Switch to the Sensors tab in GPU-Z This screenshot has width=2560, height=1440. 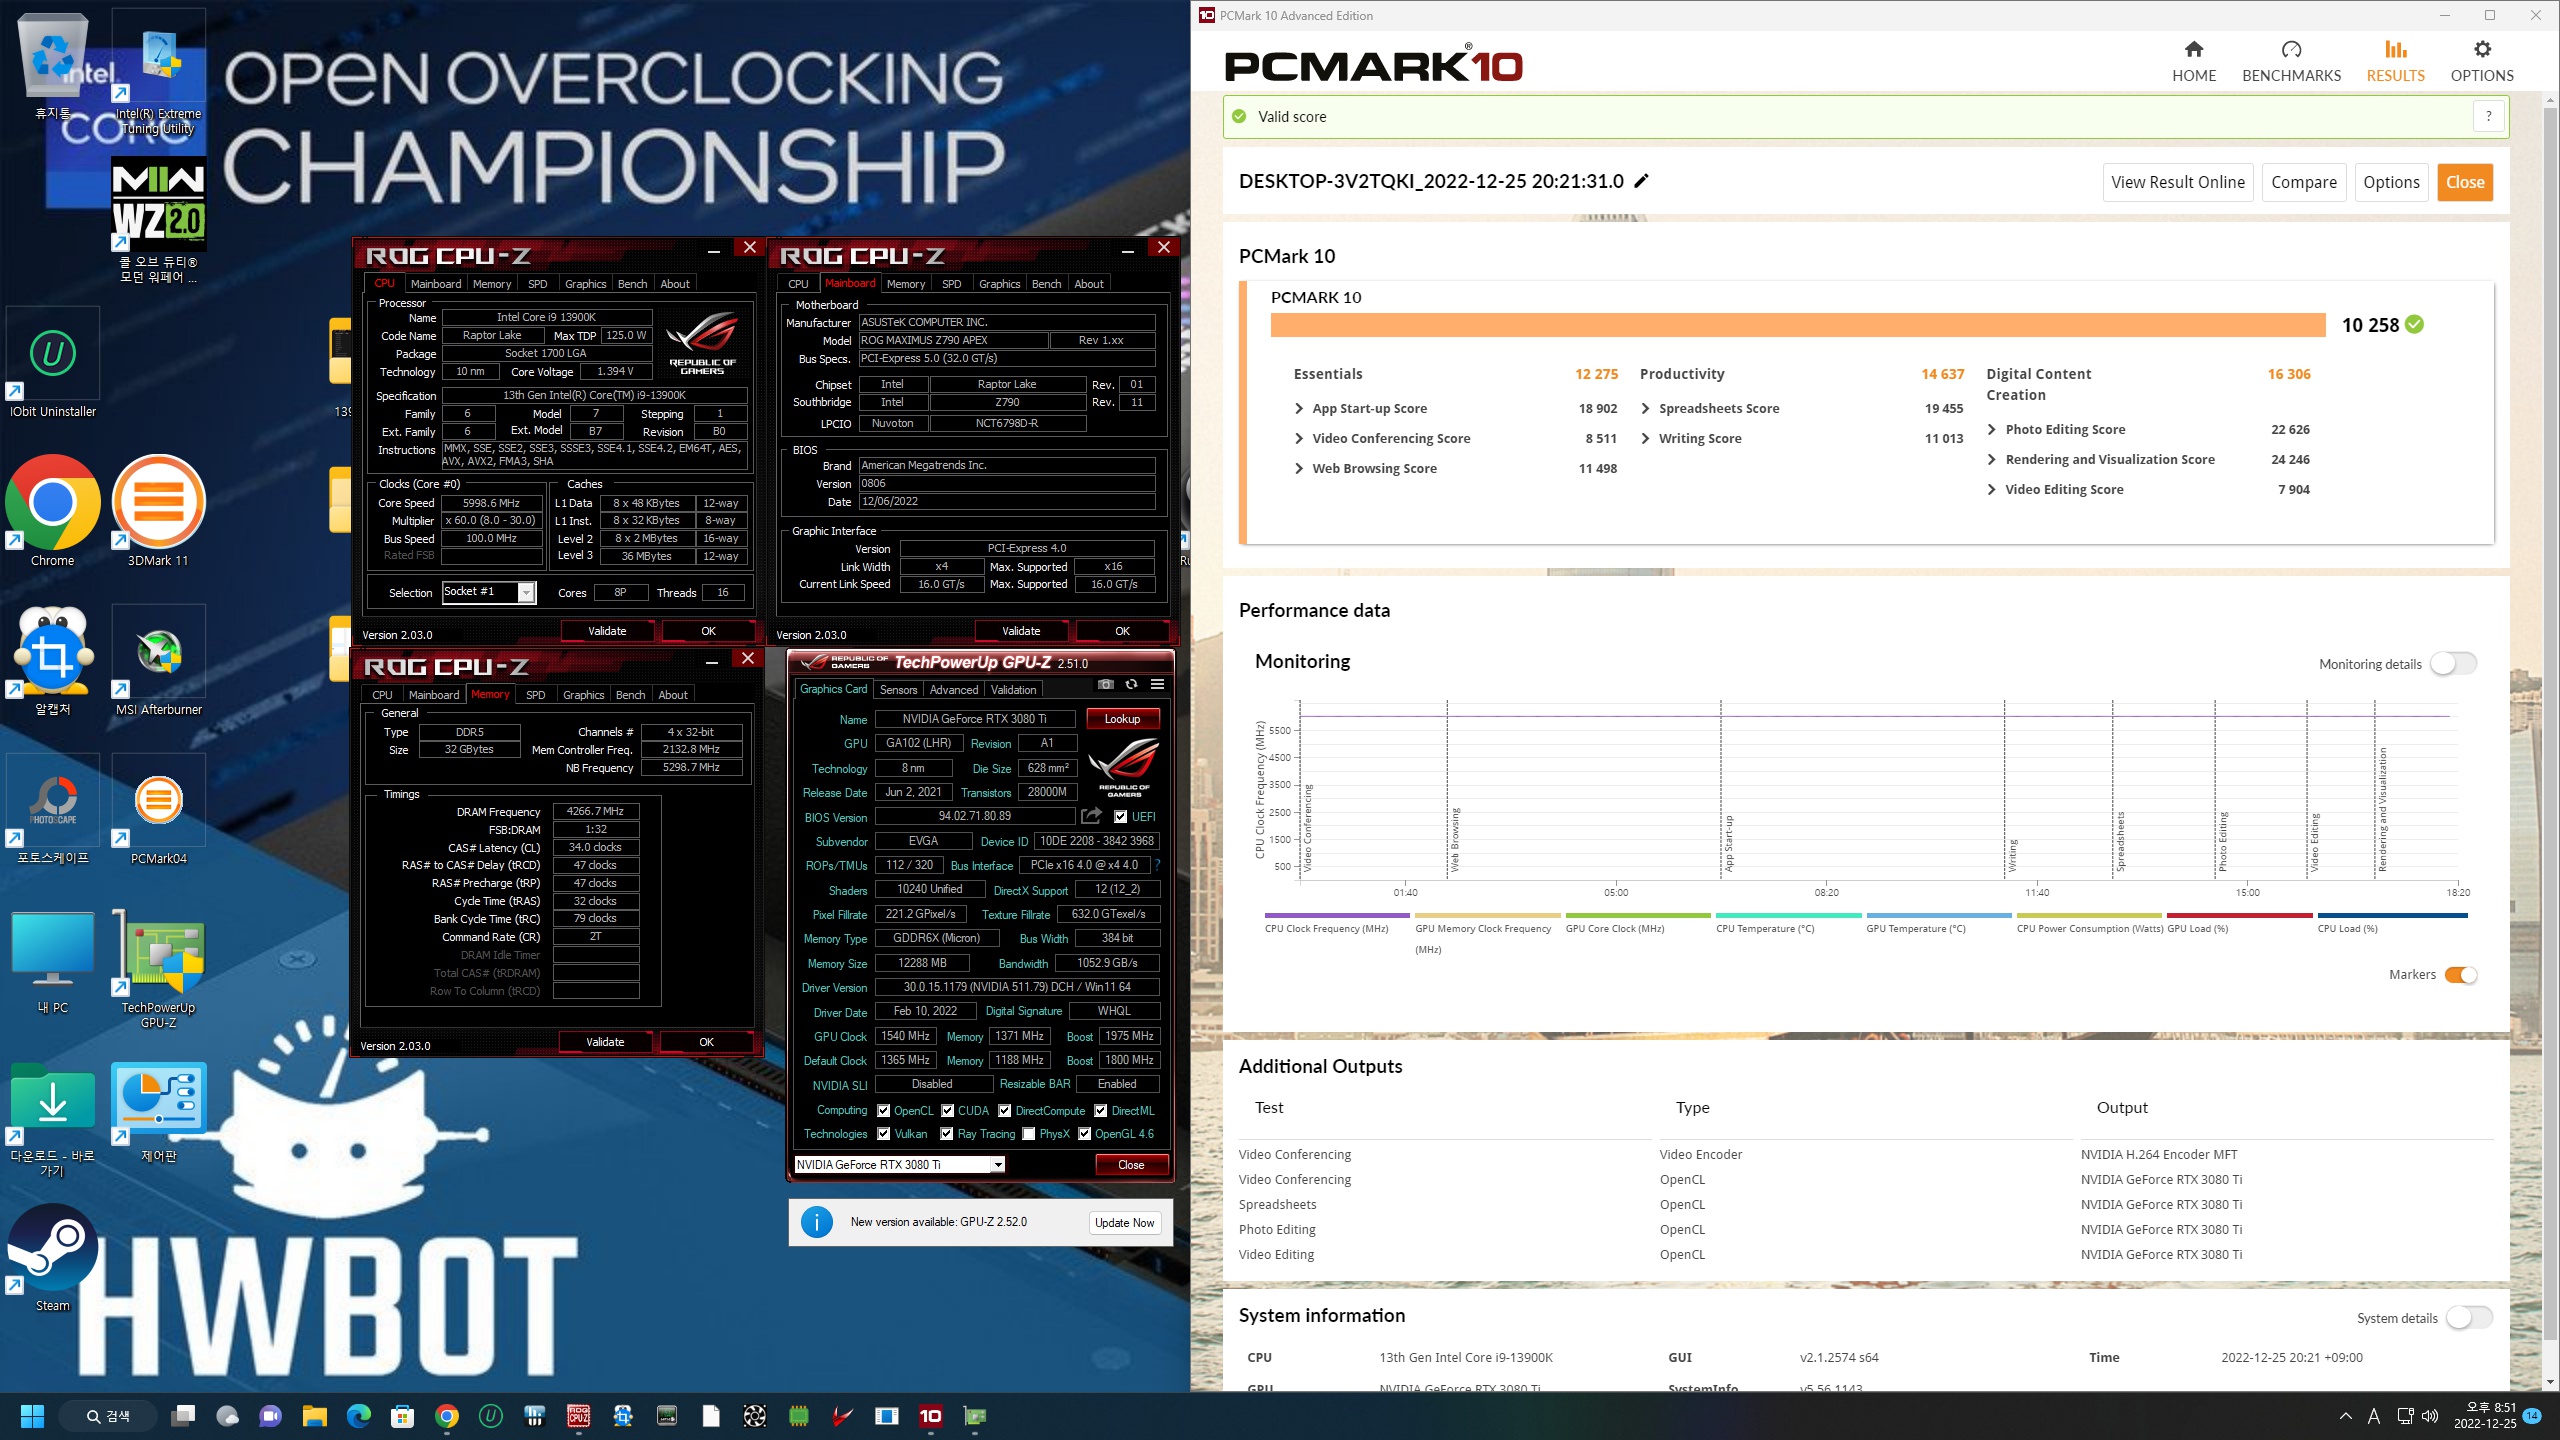click(898, 690)
